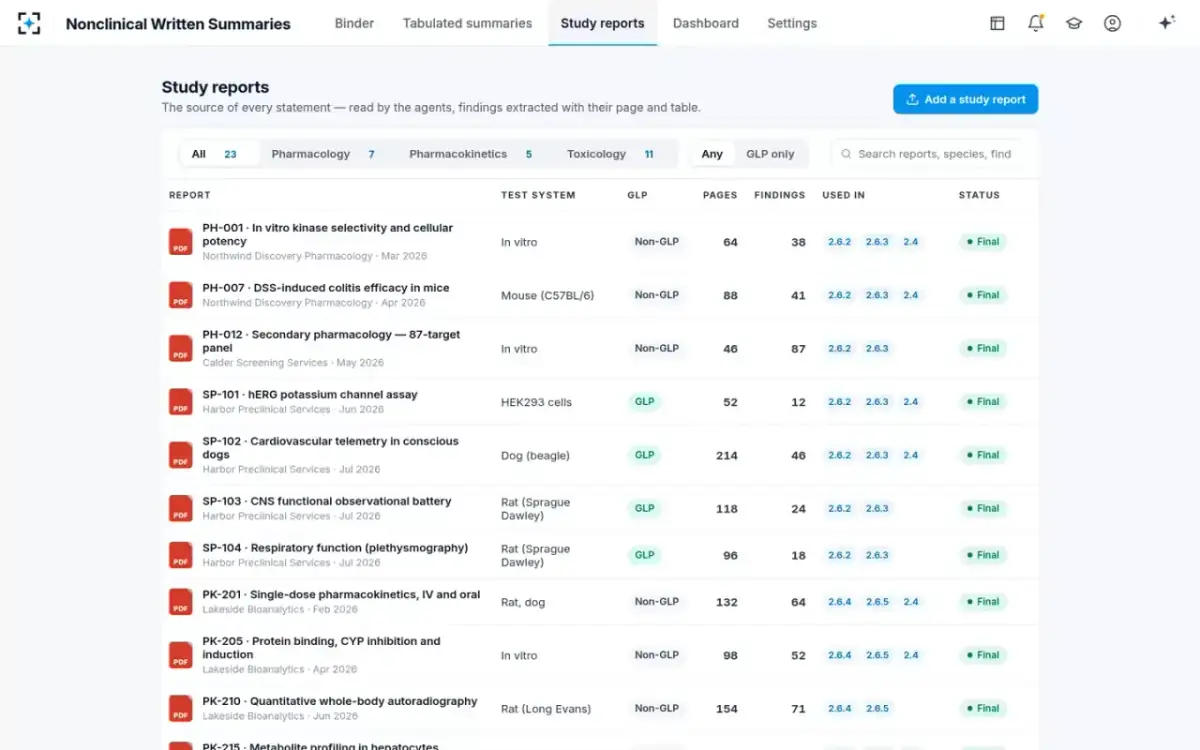Image resolution: width=1200 pixels, height=750 pixels.
Task: Open the Settings tab
Action: pyautogui.click(x=792, y=23)
